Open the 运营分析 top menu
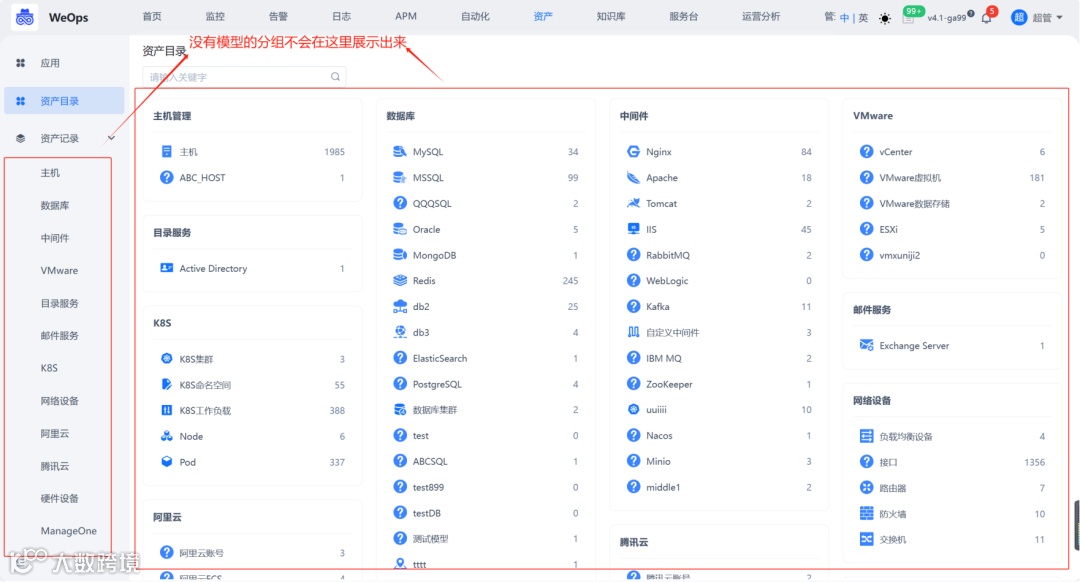1080x582 pixels. click(x=761, y=17)
